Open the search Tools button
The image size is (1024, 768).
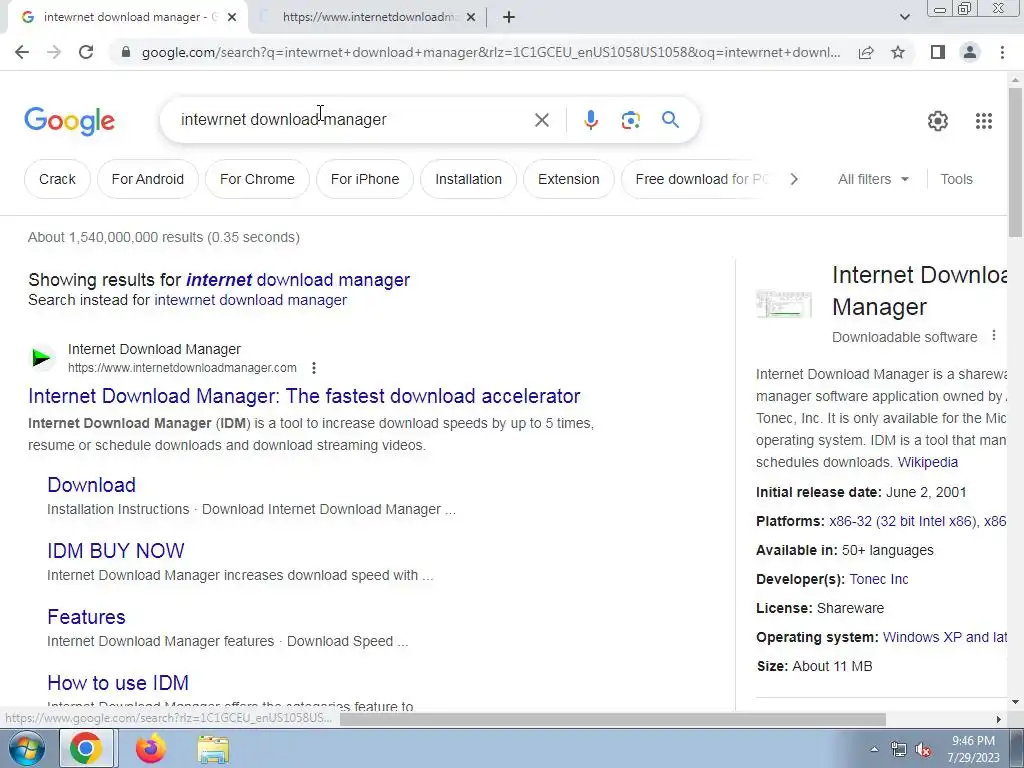(x=956, y=179)
